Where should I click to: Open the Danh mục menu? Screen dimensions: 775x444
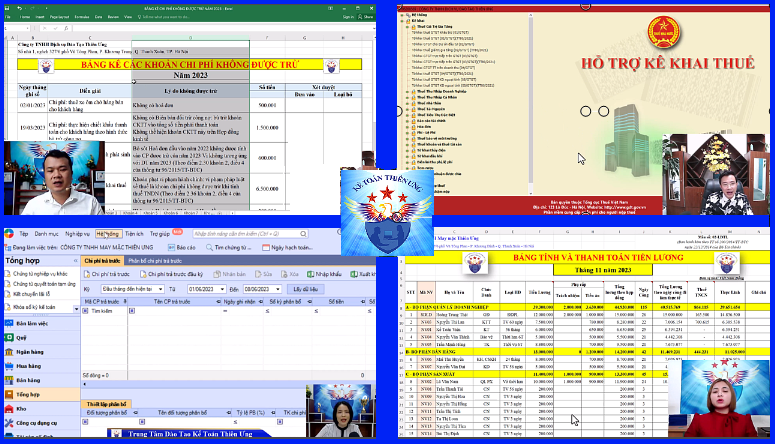coord(46,234)
